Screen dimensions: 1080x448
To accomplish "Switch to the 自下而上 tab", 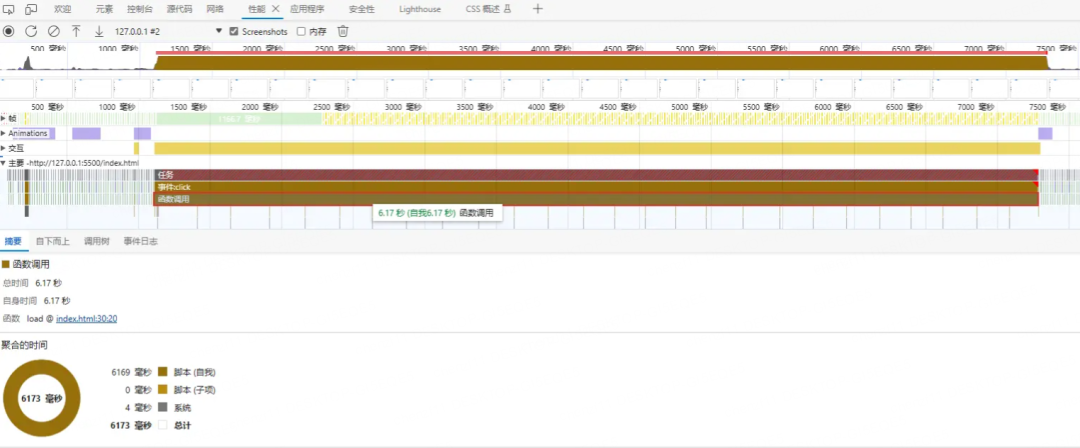I will 52,241.
